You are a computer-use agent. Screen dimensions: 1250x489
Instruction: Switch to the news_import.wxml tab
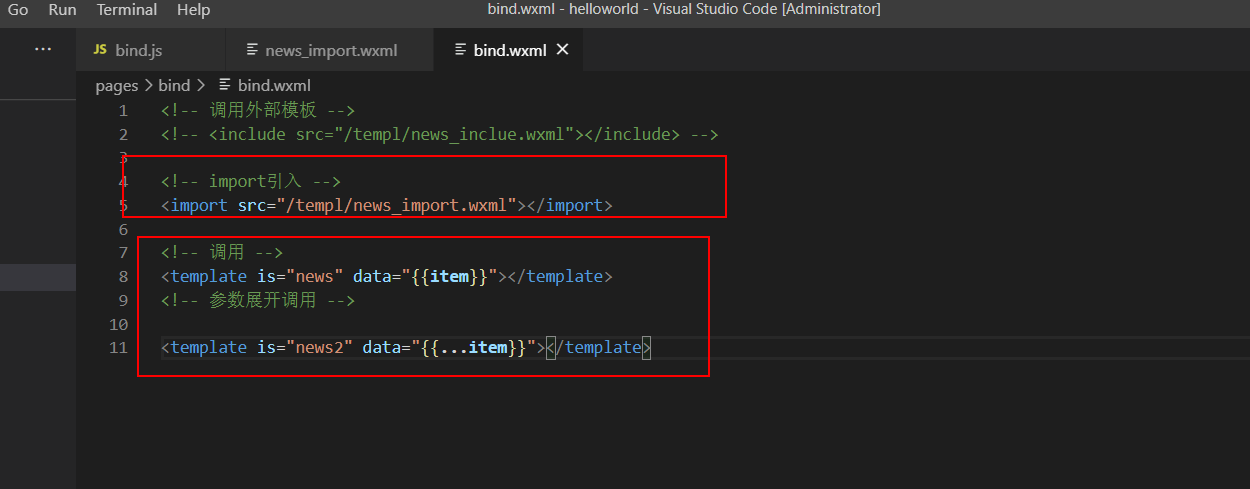pyautogui.click(x=330, y=50)
